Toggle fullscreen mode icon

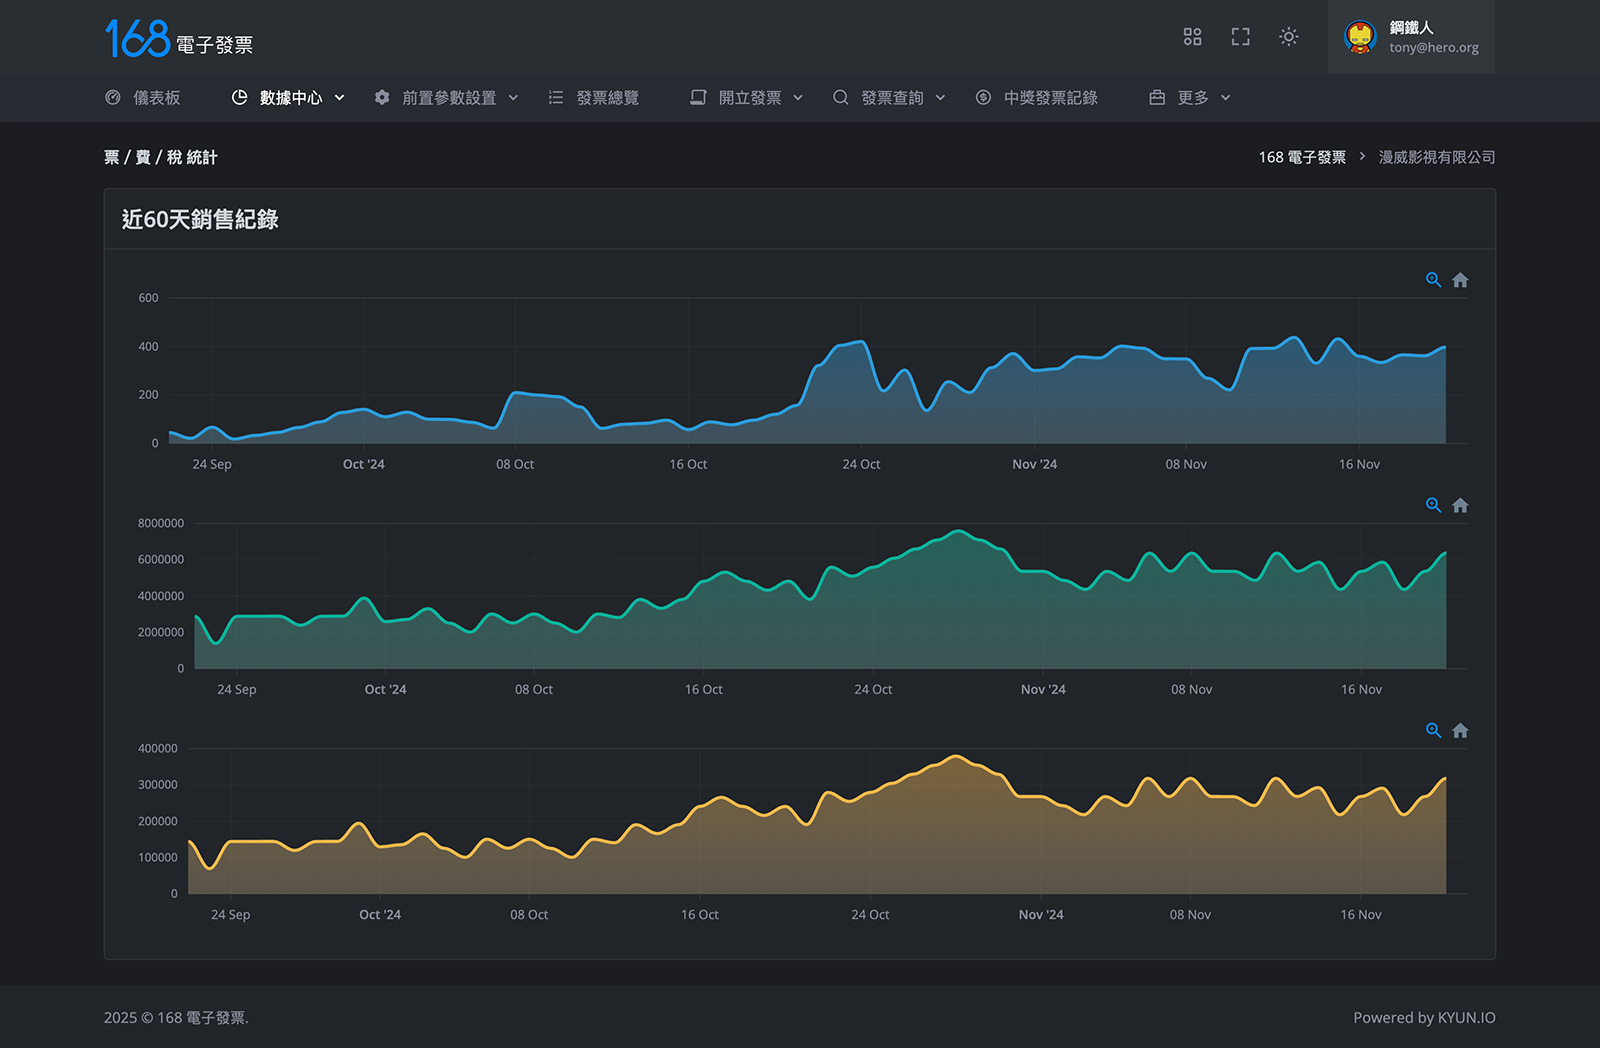coord(1240,37)
